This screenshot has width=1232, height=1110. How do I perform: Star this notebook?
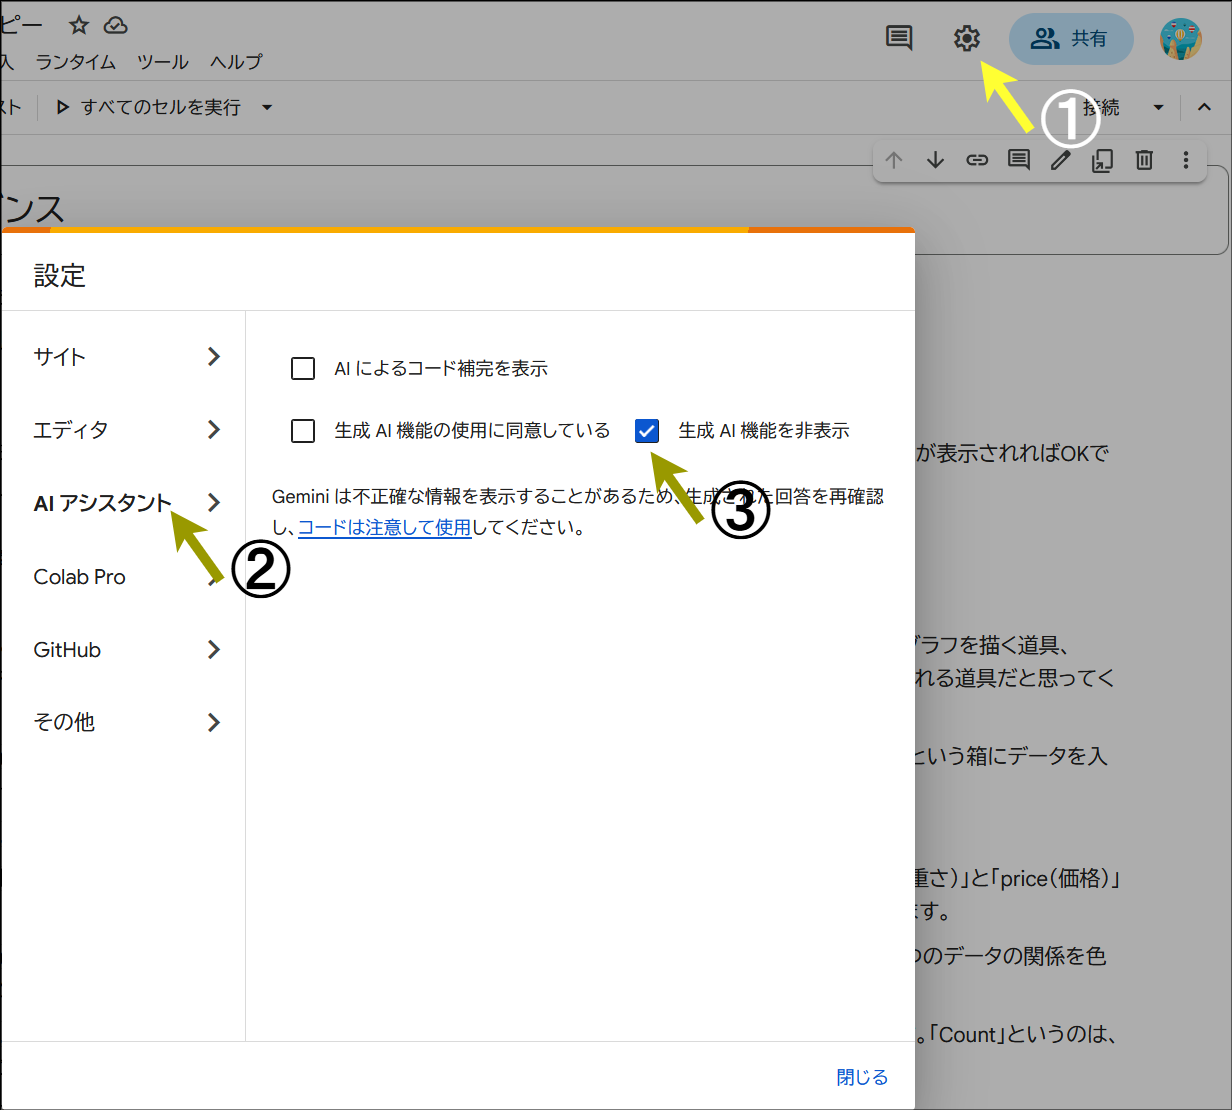[79, 25]
